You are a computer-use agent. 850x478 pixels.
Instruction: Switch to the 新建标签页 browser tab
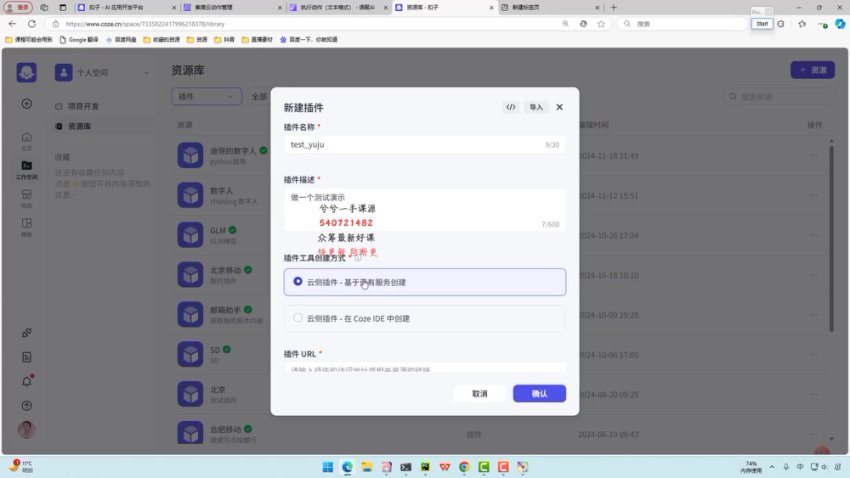[550, 7]
